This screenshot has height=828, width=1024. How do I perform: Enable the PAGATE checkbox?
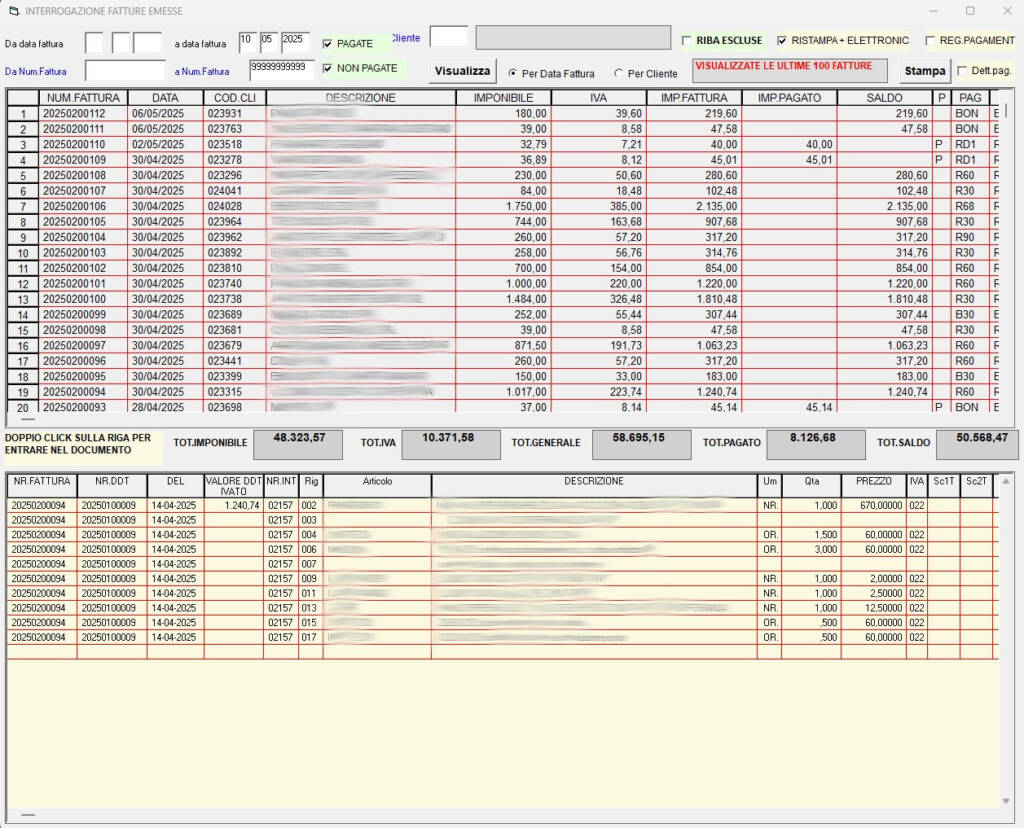click(327, 44)
